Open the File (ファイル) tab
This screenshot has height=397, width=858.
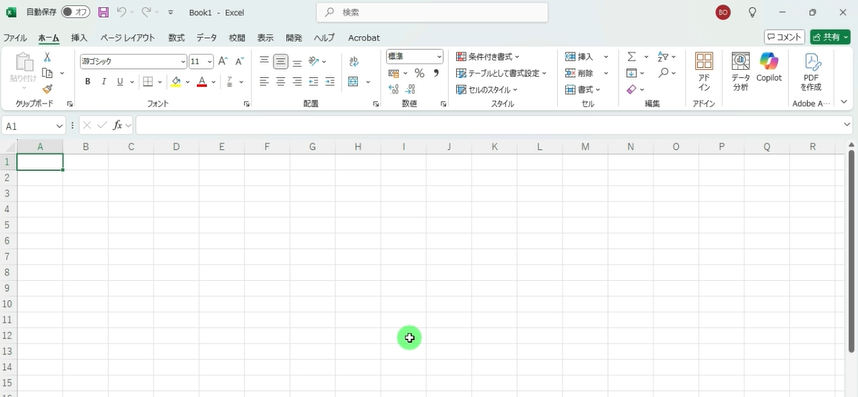tap(15, 38)
